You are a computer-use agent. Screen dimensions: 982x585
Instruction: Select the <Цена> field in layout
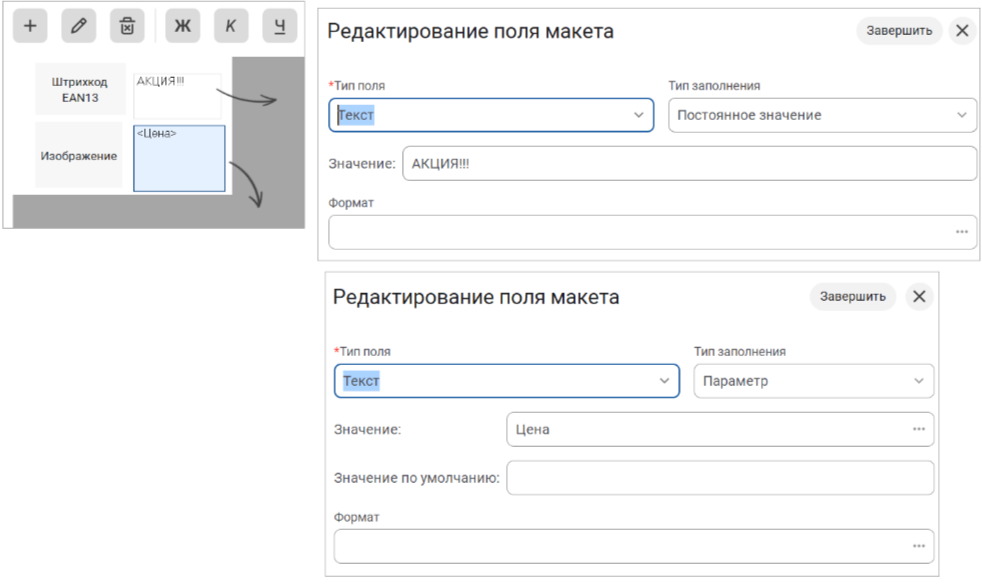click(179, 158)
